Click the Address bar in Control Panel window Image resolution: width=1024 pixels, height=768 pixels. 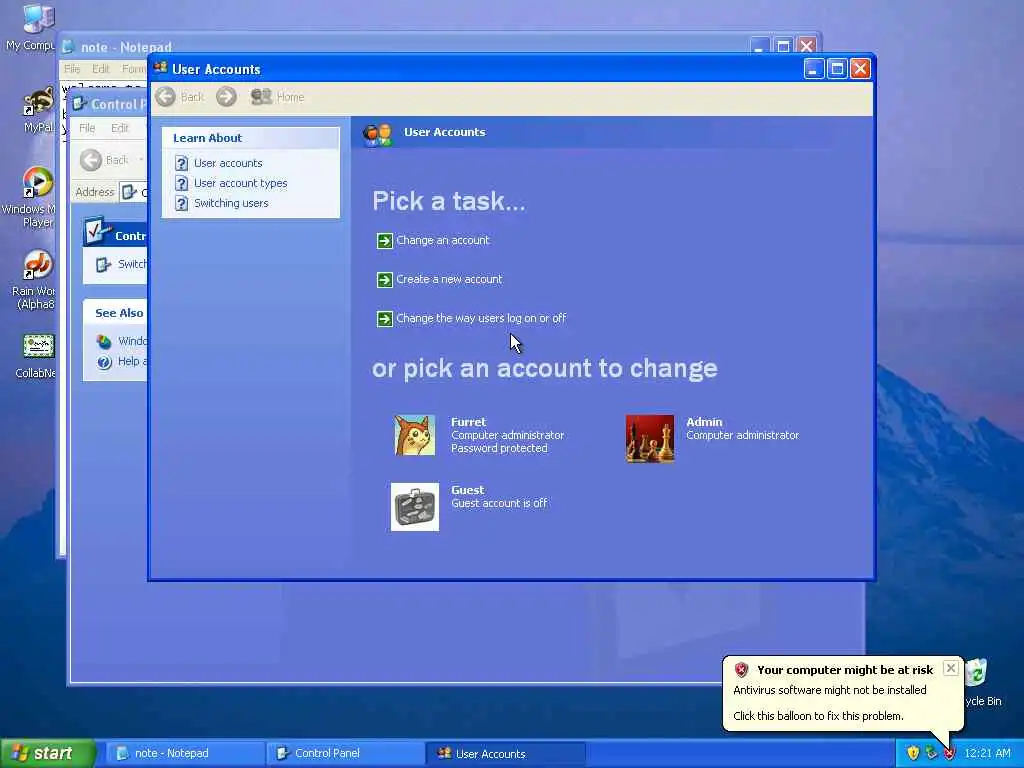133,192
